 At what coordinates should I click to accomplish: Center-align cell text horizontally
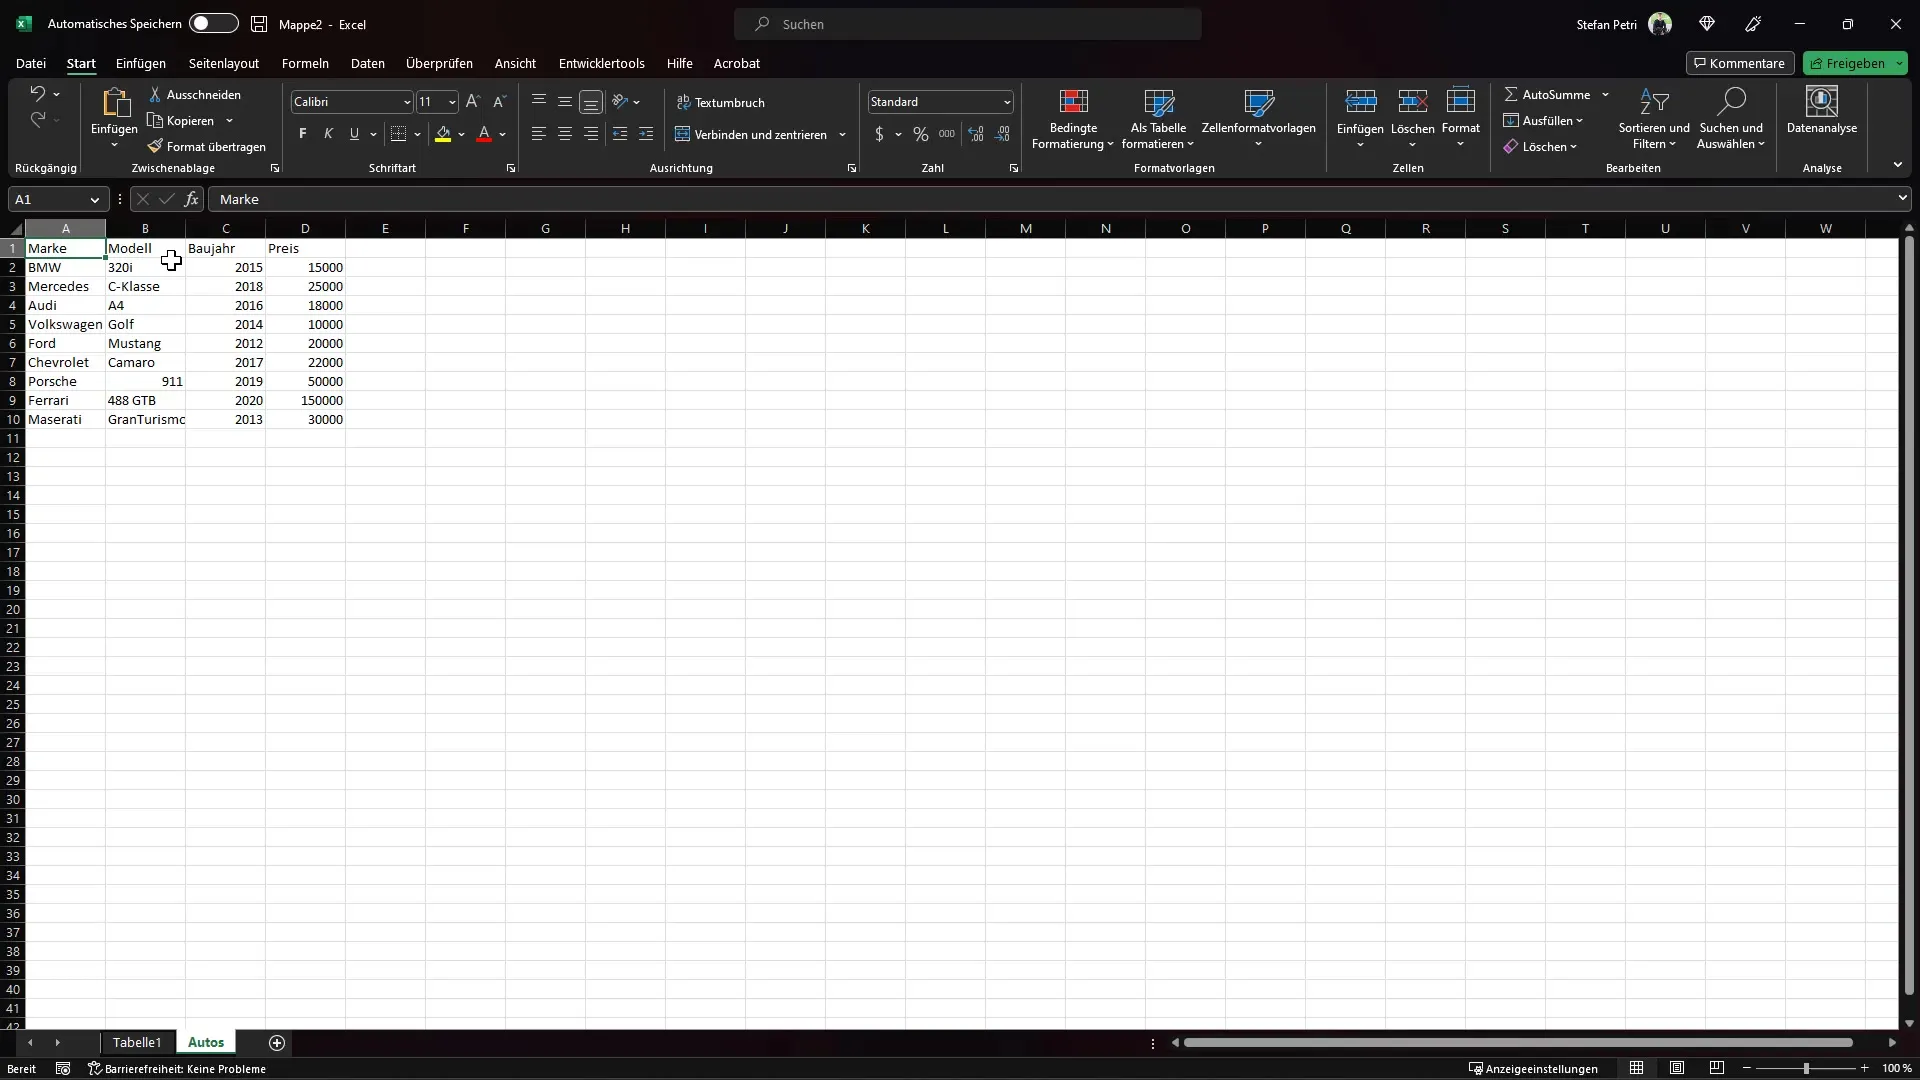pyautogui.click(x=565, y=134)
